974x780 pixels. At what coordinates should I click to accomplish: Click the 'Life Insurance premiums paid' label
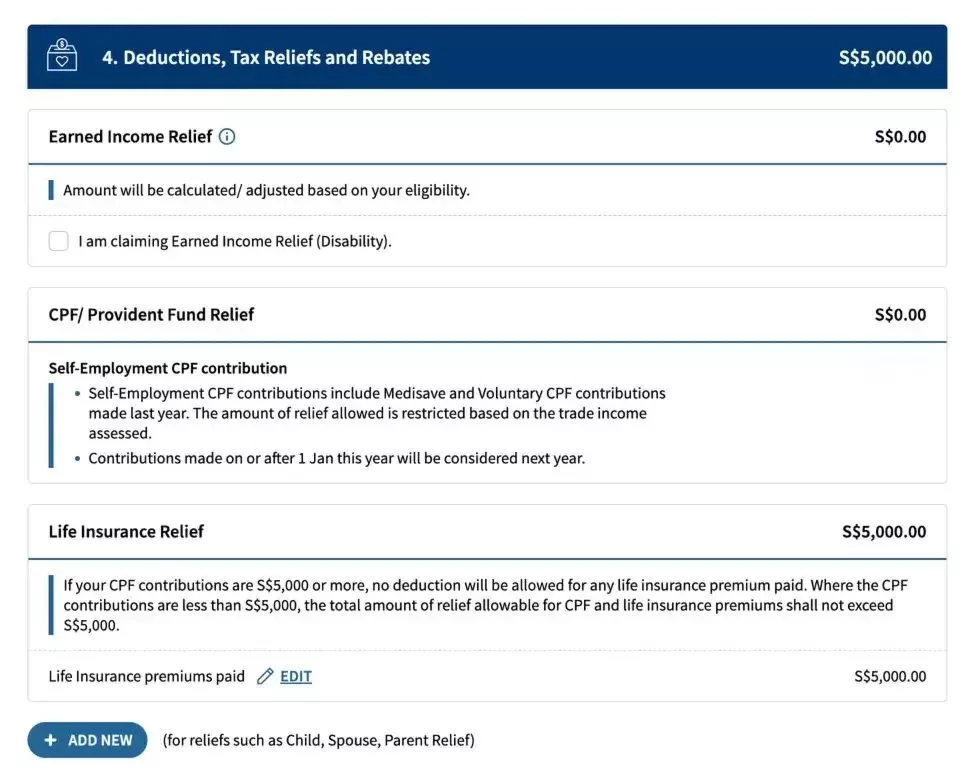(x=147, y=676)
